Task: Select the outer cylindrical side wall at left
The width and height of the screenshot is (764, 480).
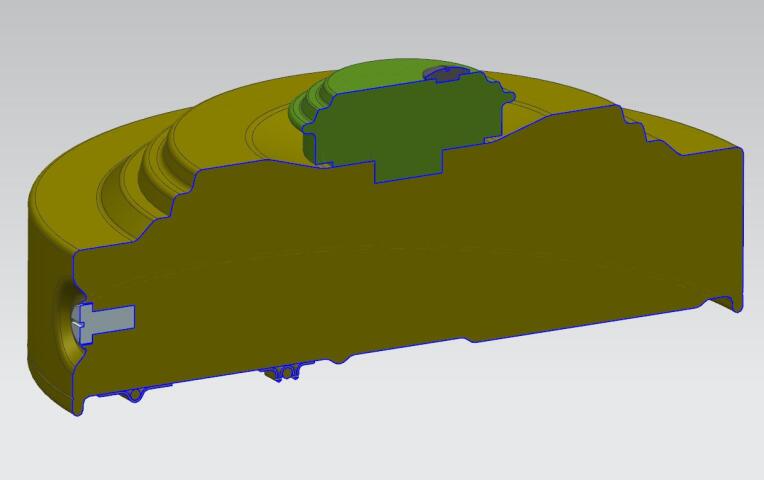Action: click(49, 302)
